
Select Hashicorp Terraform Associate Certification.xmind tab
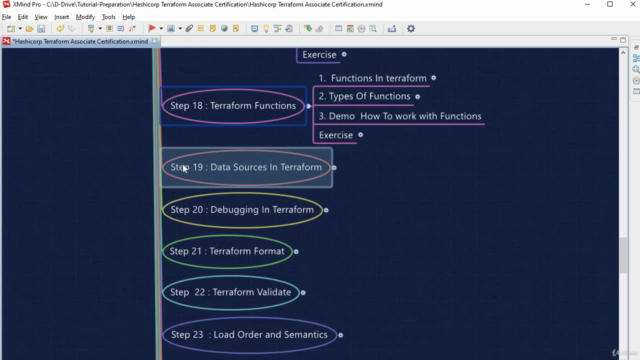80,41
